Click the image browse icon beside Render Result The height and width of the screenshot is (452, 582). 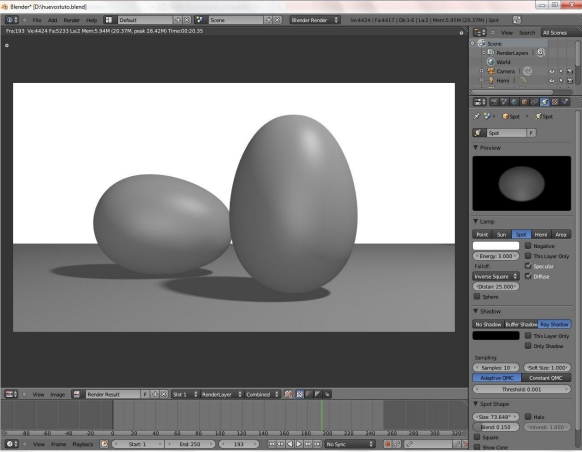pos(77,394)
